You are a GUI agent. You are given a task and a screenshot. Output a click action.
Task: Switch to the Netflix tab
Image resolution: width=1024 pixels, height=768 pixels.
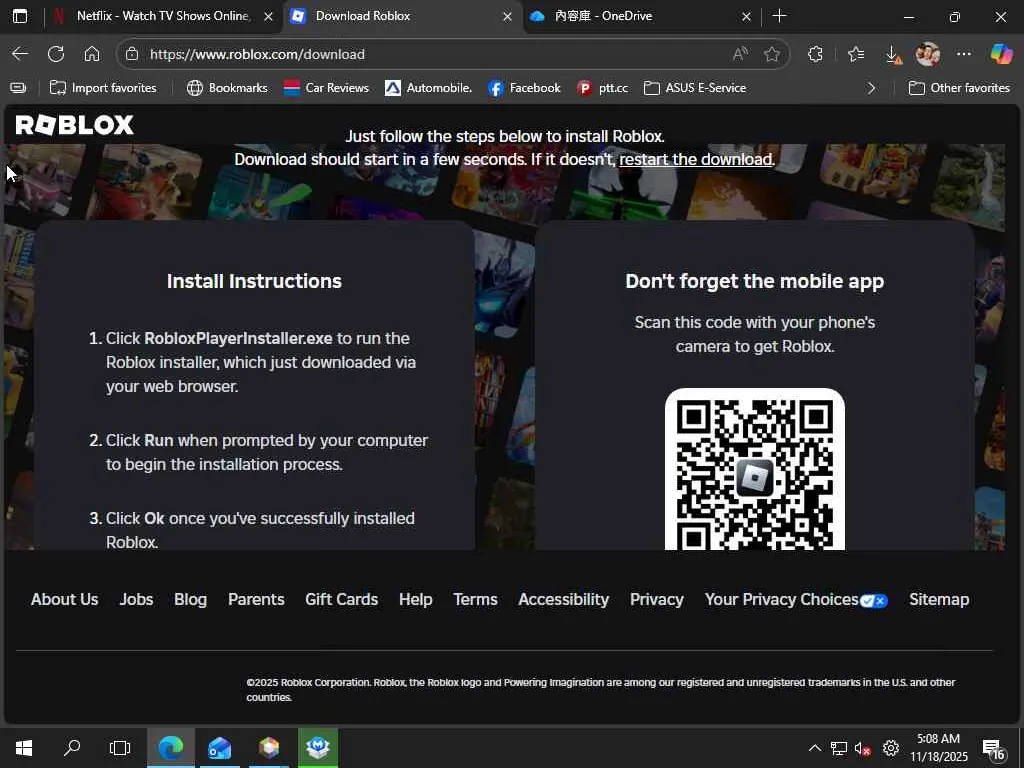pyautogui.click(x=163, y=16)
